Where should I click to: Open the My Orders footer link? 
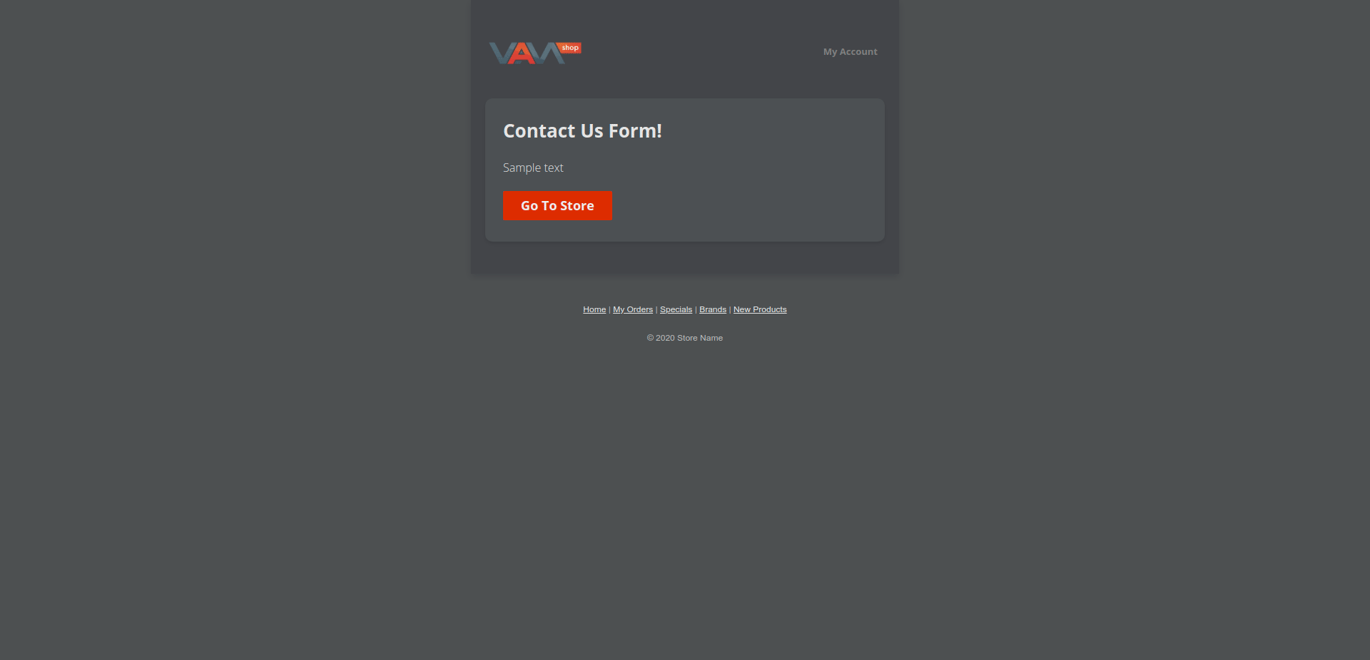633,310
